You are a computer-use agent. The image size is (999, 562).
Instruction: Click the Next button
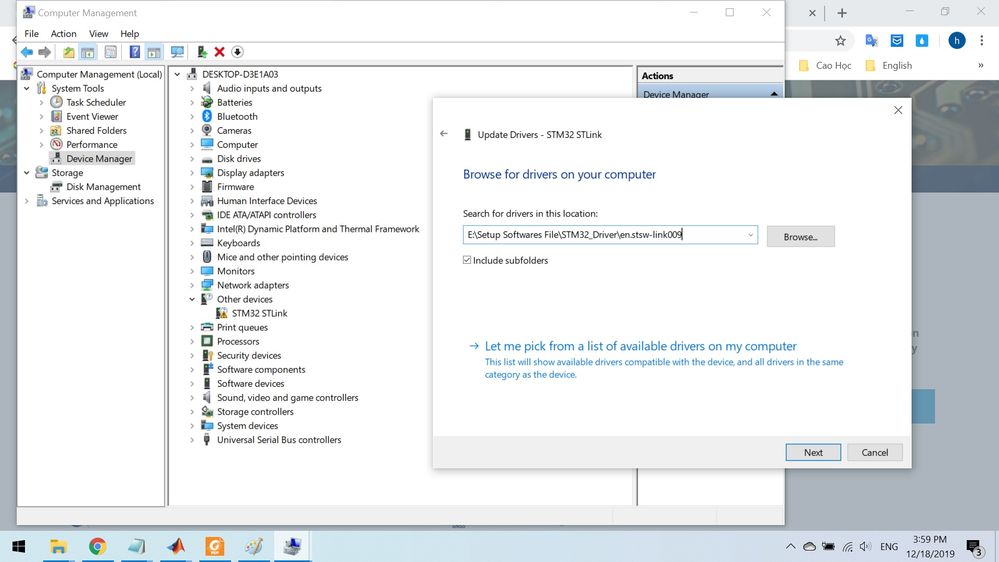[x=813, y=452]
